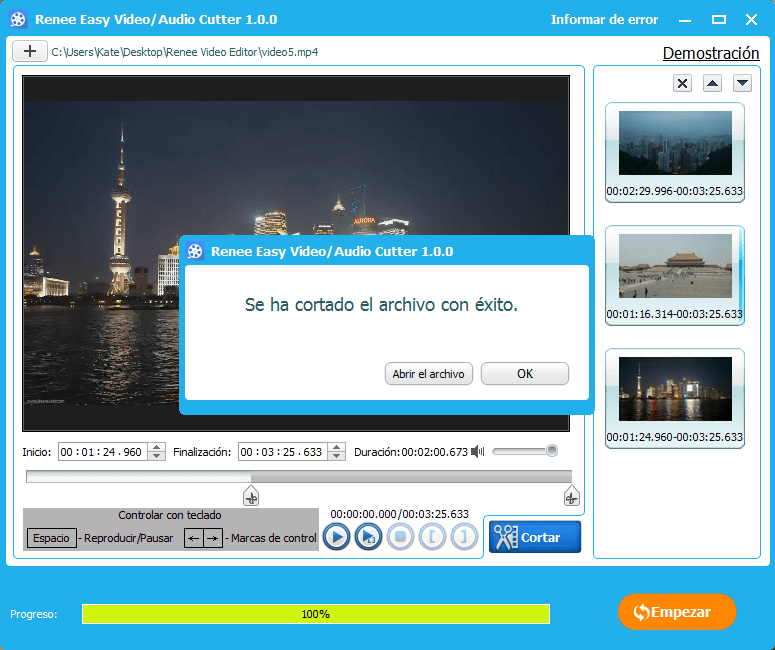Increase Finalización time with up stepper
Screen dimensions: 775x650
[x=337, y=447]
